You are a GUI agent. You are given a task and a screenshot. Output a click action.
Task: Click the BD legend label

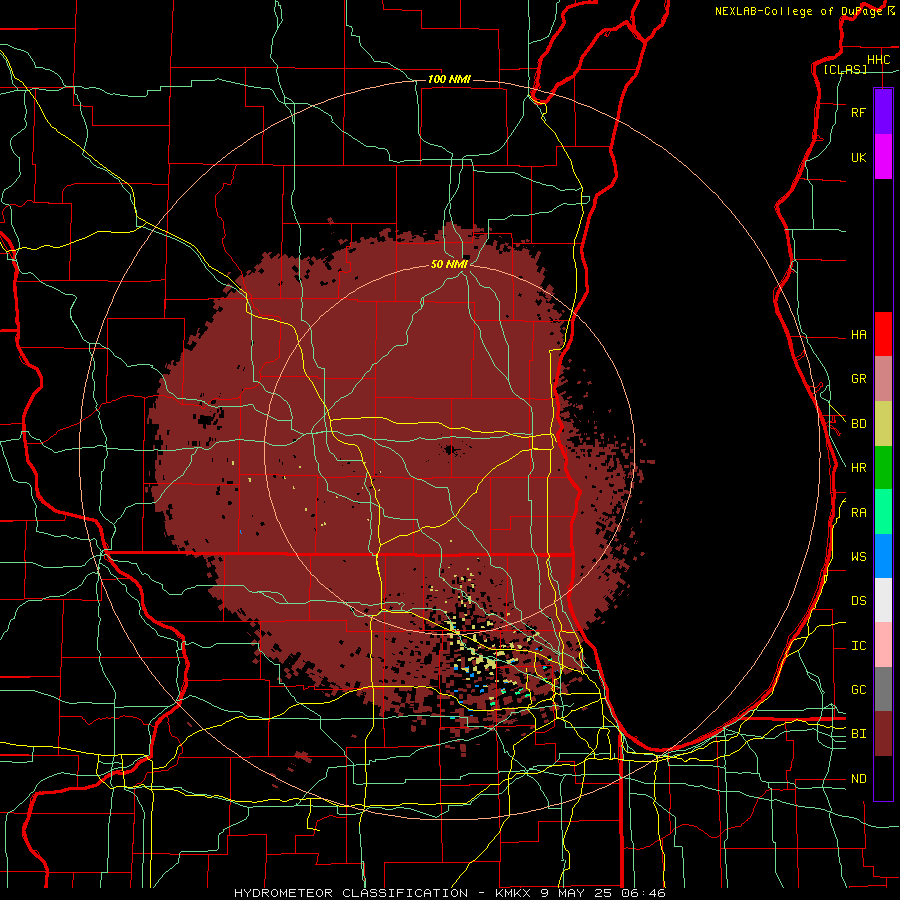click(858, 424)
